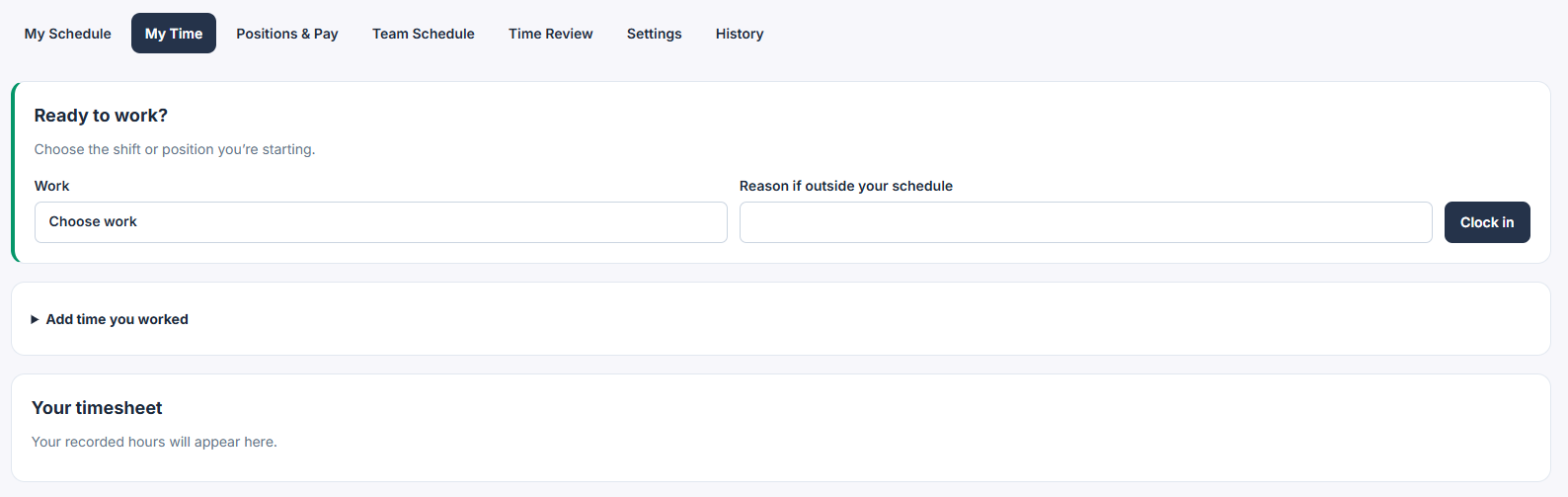View the History tab
The image size is (1568, 497).
(739, 33)
